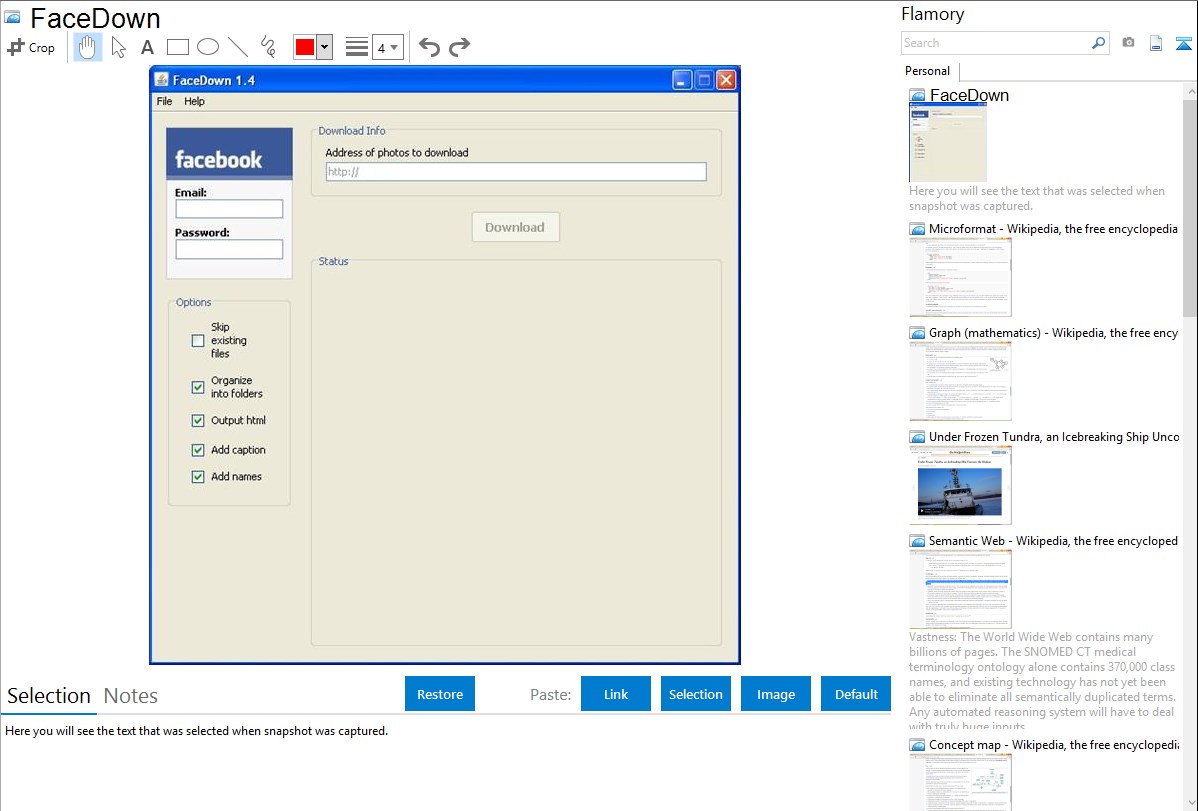This screenshot has height=811, width=1198.
Task: Open the File menu in FaceDown
Action: click(164, 101)
